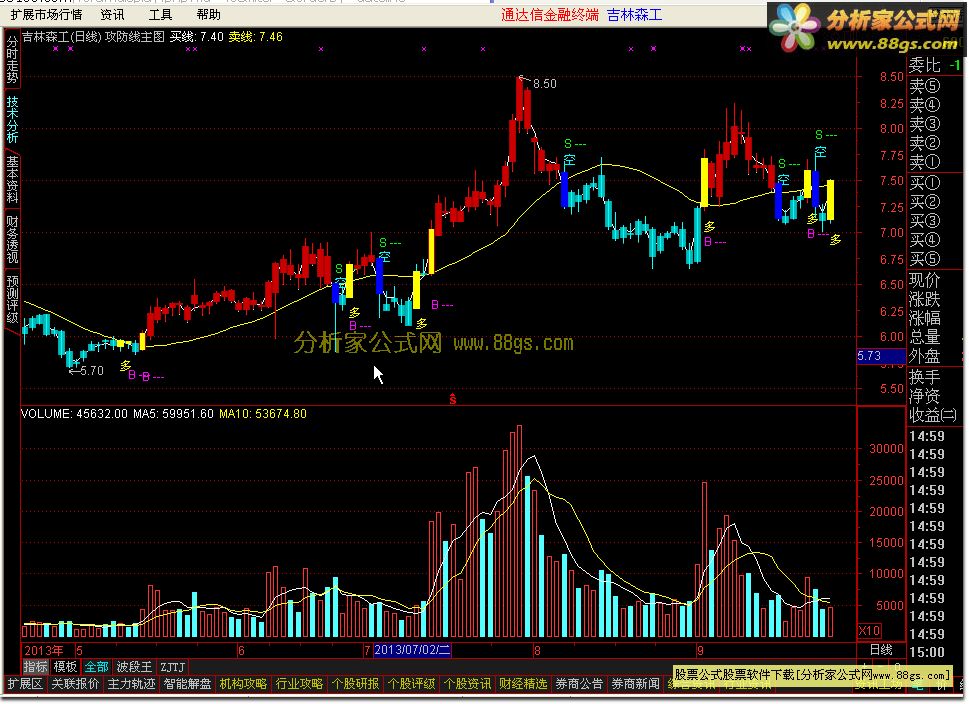969x704 pixels.
Task: Click the 2013年 label on time axis
Action: (x=43, y=650)
